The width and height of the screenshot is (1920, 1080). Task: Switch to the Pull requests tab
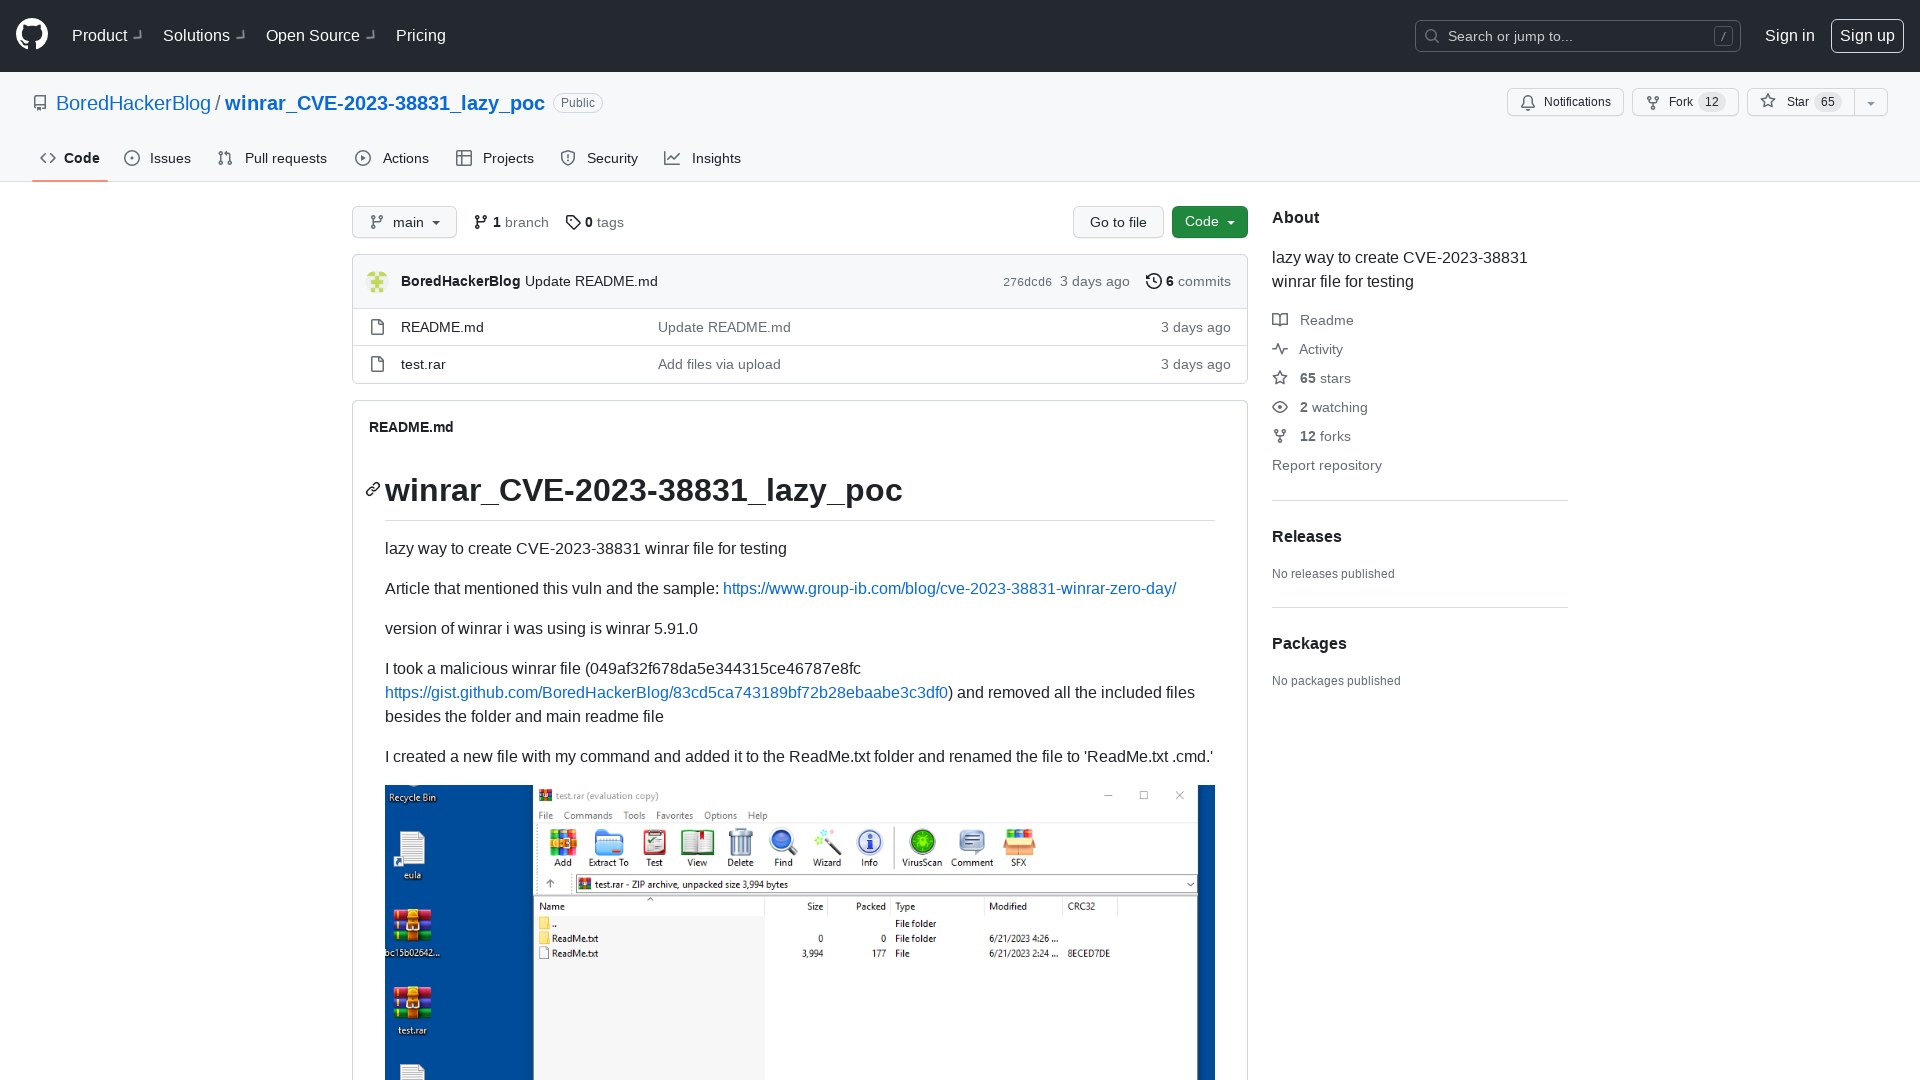pyautogui.click(x=272, y=158)
